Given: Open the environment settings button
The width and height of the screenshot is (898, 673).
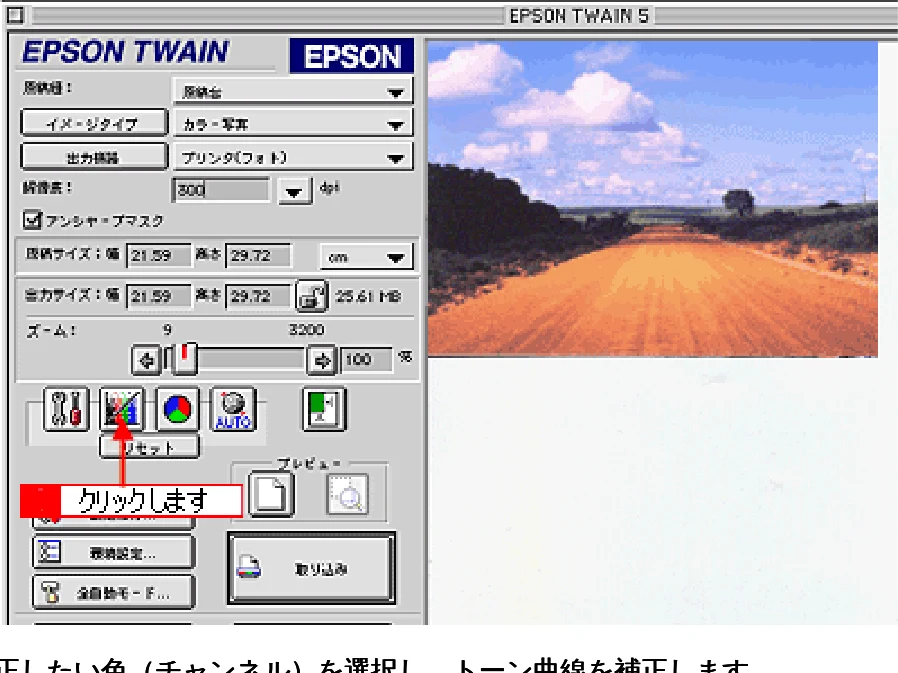Looking at the screenshot, I should click(x=113, y=552).
